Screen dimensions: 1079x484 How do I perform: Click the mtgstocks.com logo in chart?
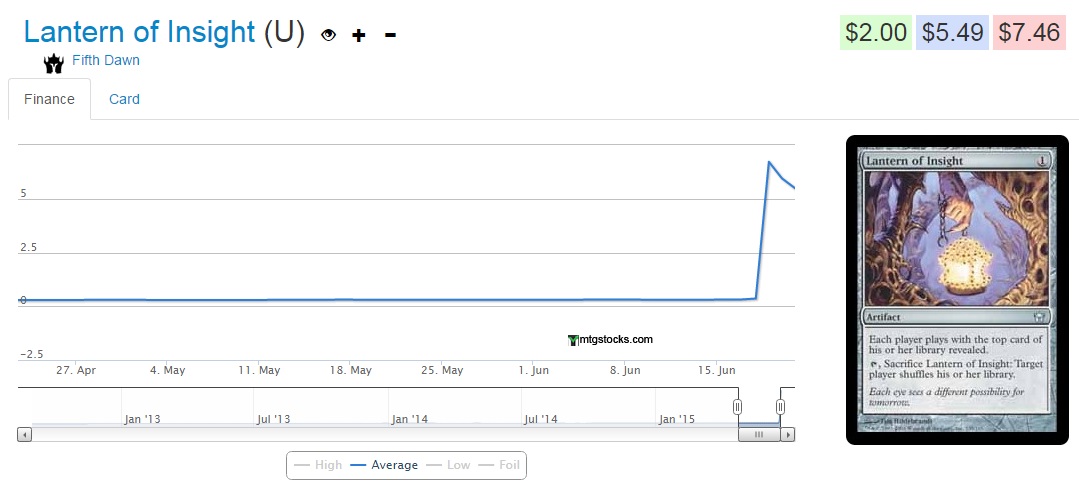tap(609, 339)
